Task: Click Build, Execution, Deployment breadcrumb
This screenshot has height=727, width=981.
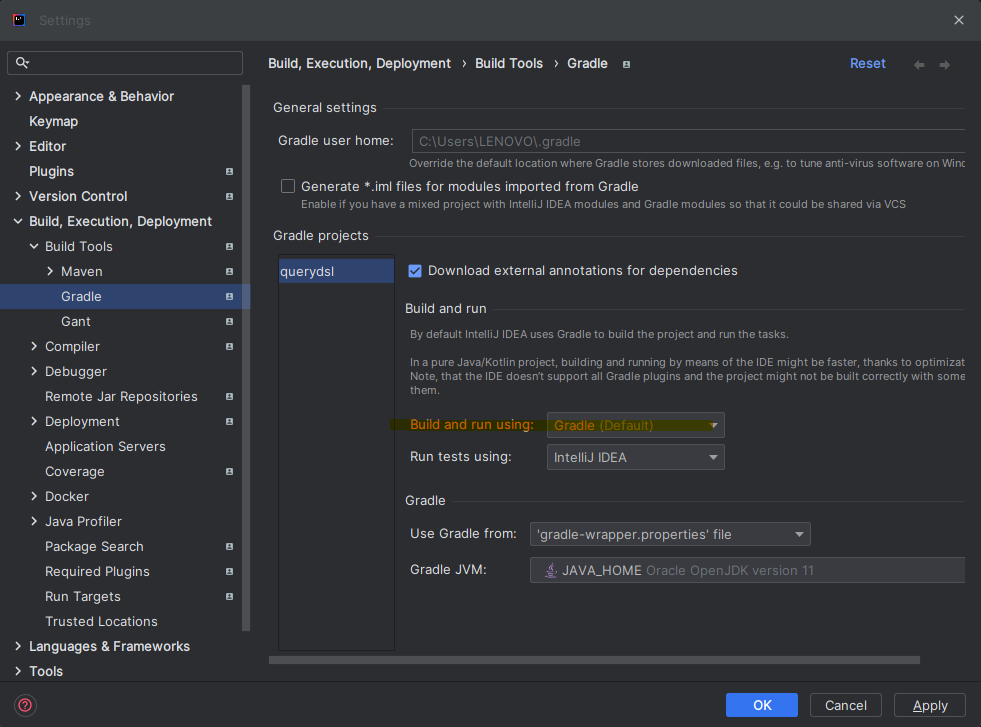Action: pos(359,64)
